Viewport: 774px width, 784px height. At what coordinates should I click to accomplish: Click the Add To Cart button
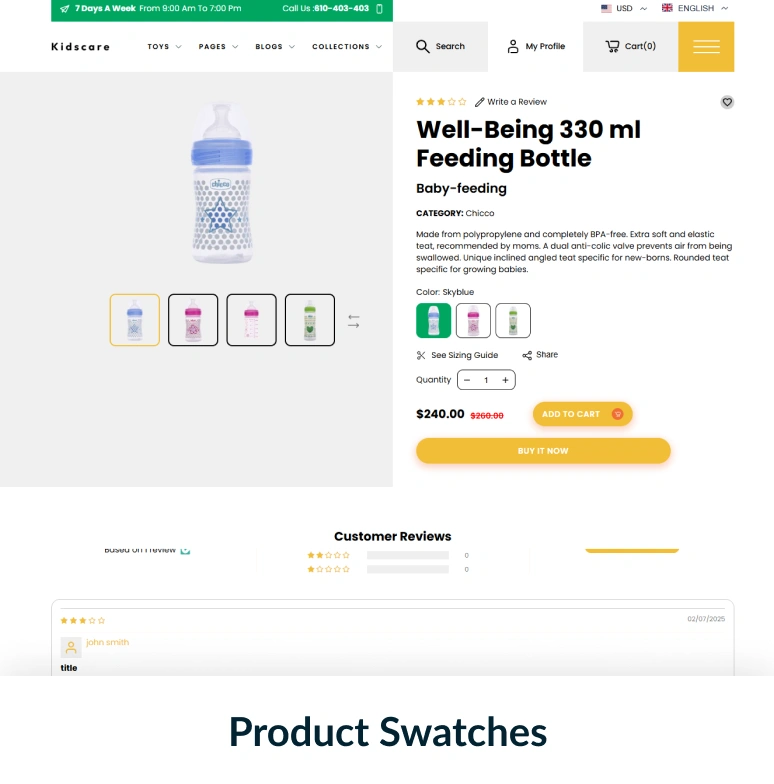click(x=582, y=414)
